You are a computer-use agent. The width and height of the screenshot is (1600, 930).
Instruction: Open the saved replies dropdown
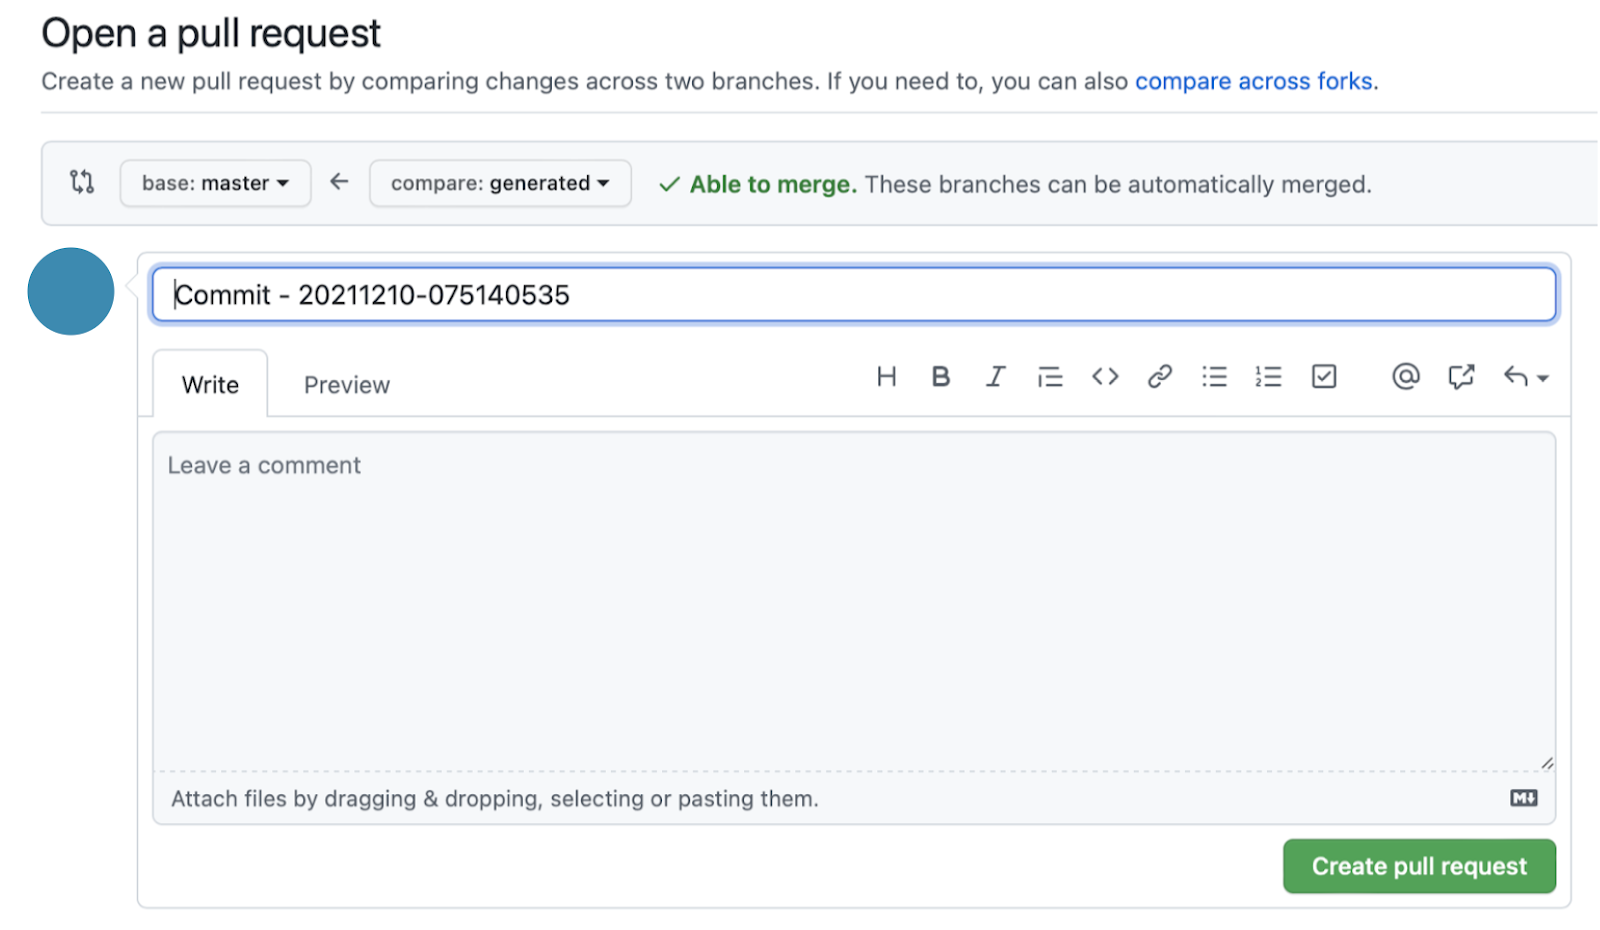pyautogui.click(x=1525, y=377)
